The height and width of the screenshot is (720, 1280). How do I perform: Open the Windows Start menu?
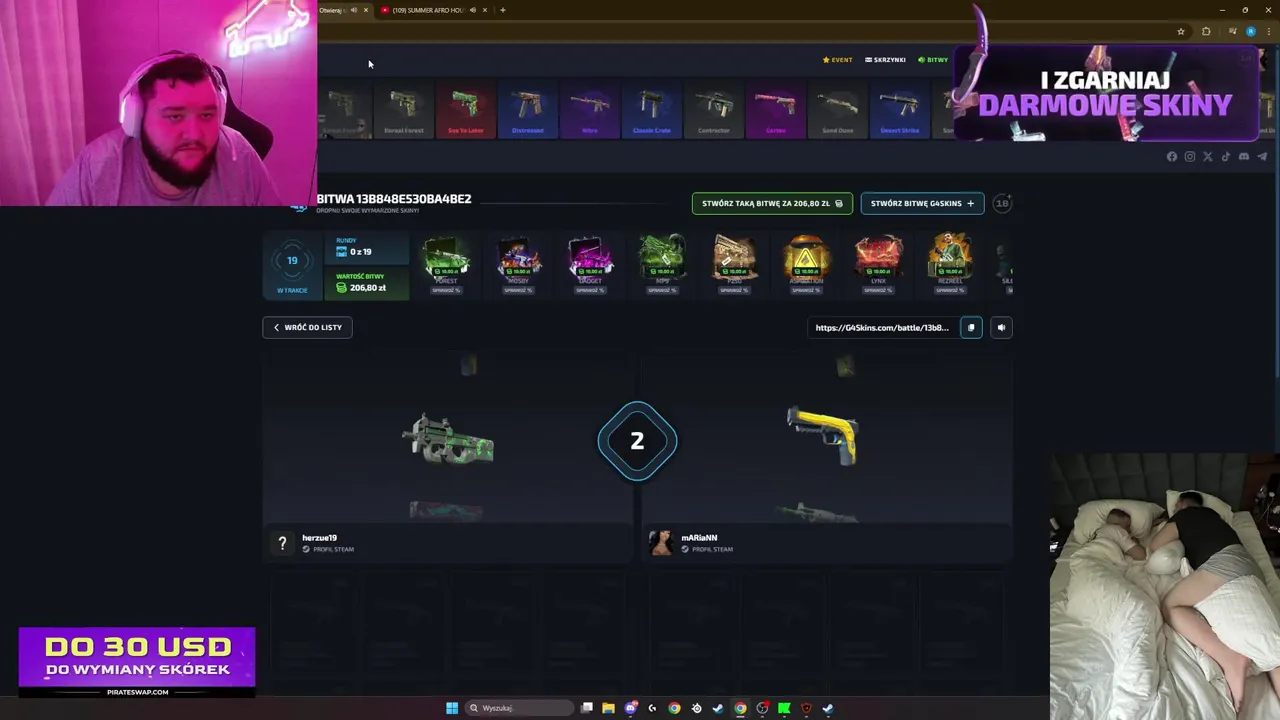tap(452, 708)
